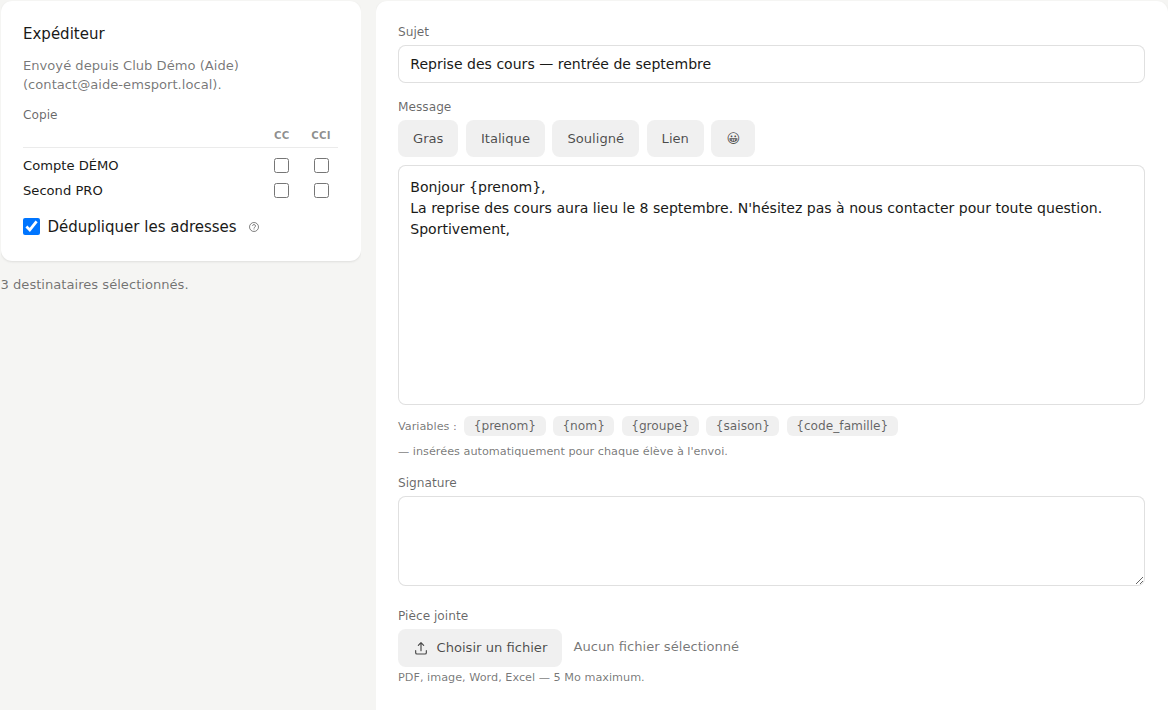Screen dimensions: 1168x710
Task: Check the CCI box for Second PRO
Action: point(321,191)
